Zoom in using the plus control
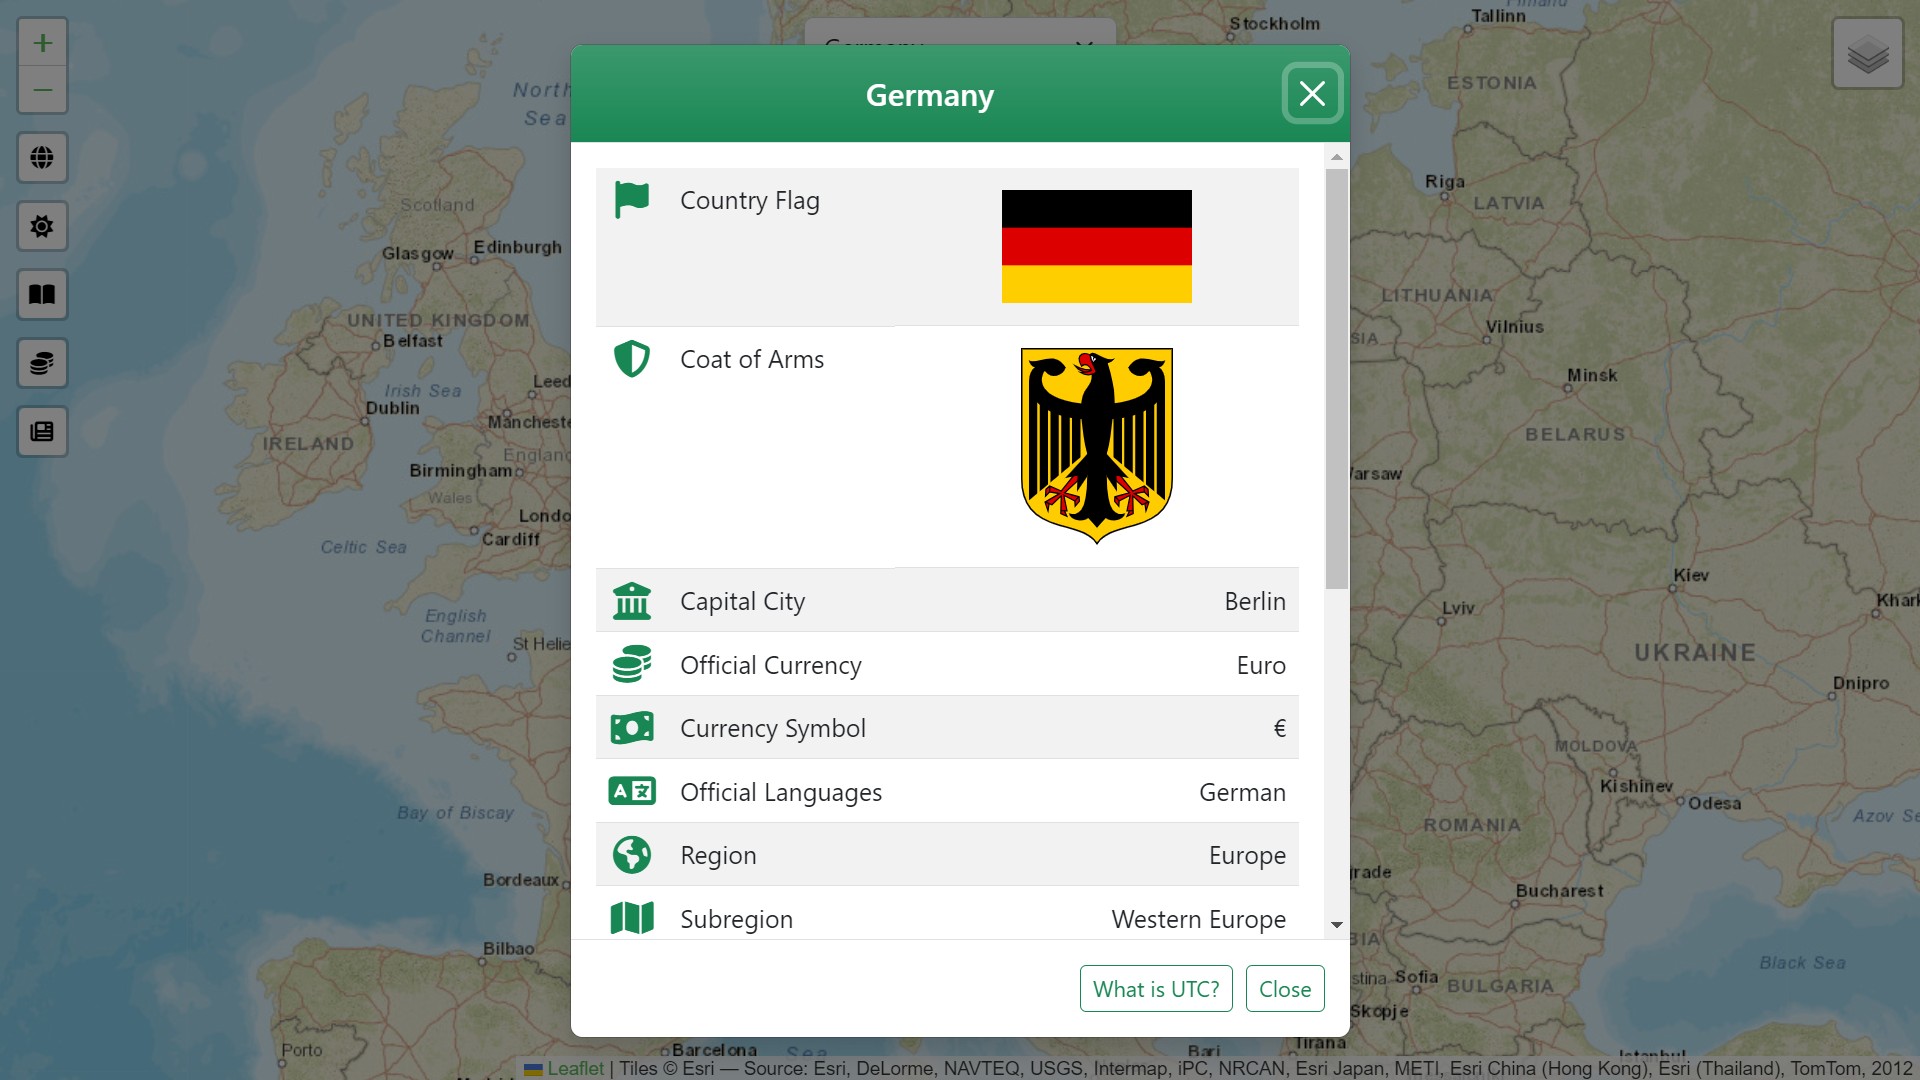The height and width of the screenshot is (1080, 1920). pos(42,42)
